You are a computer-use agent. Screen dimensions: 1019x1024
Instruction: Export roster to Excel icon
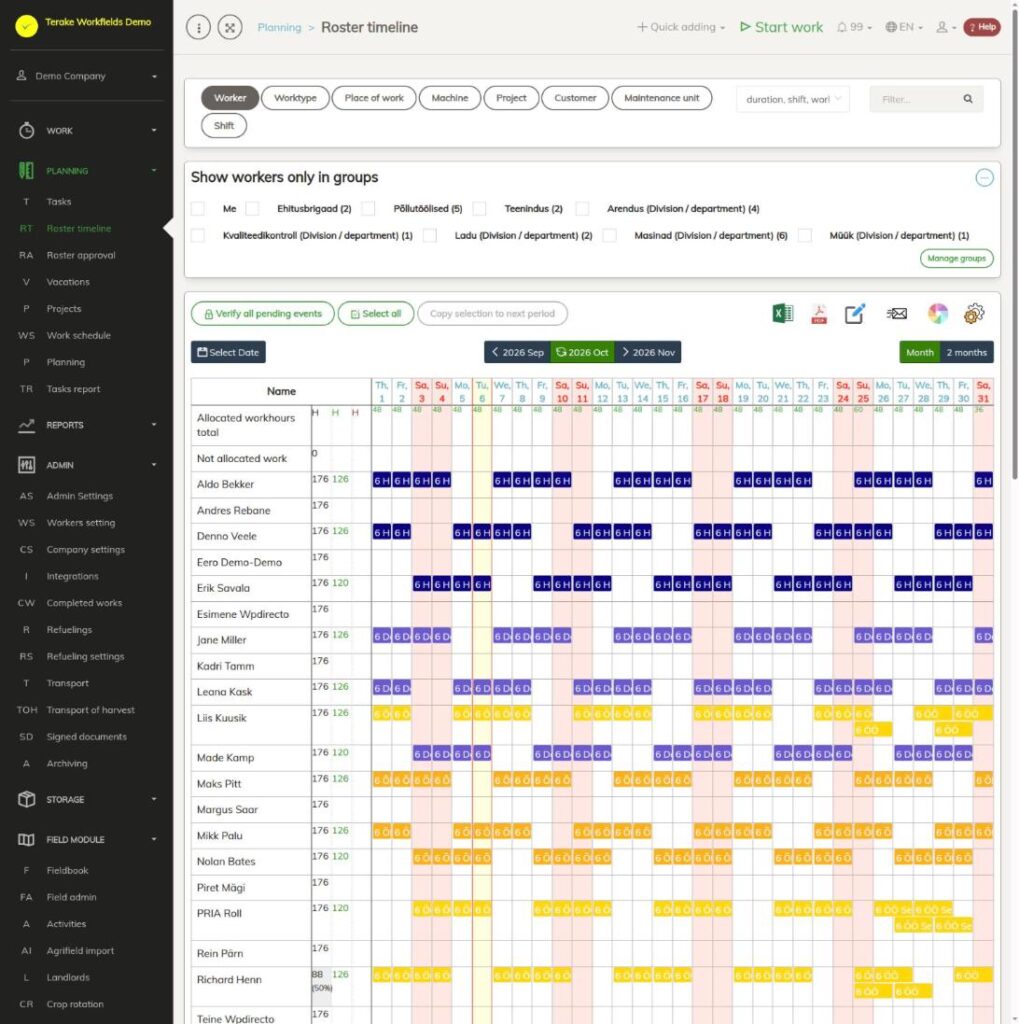point(783,314)
